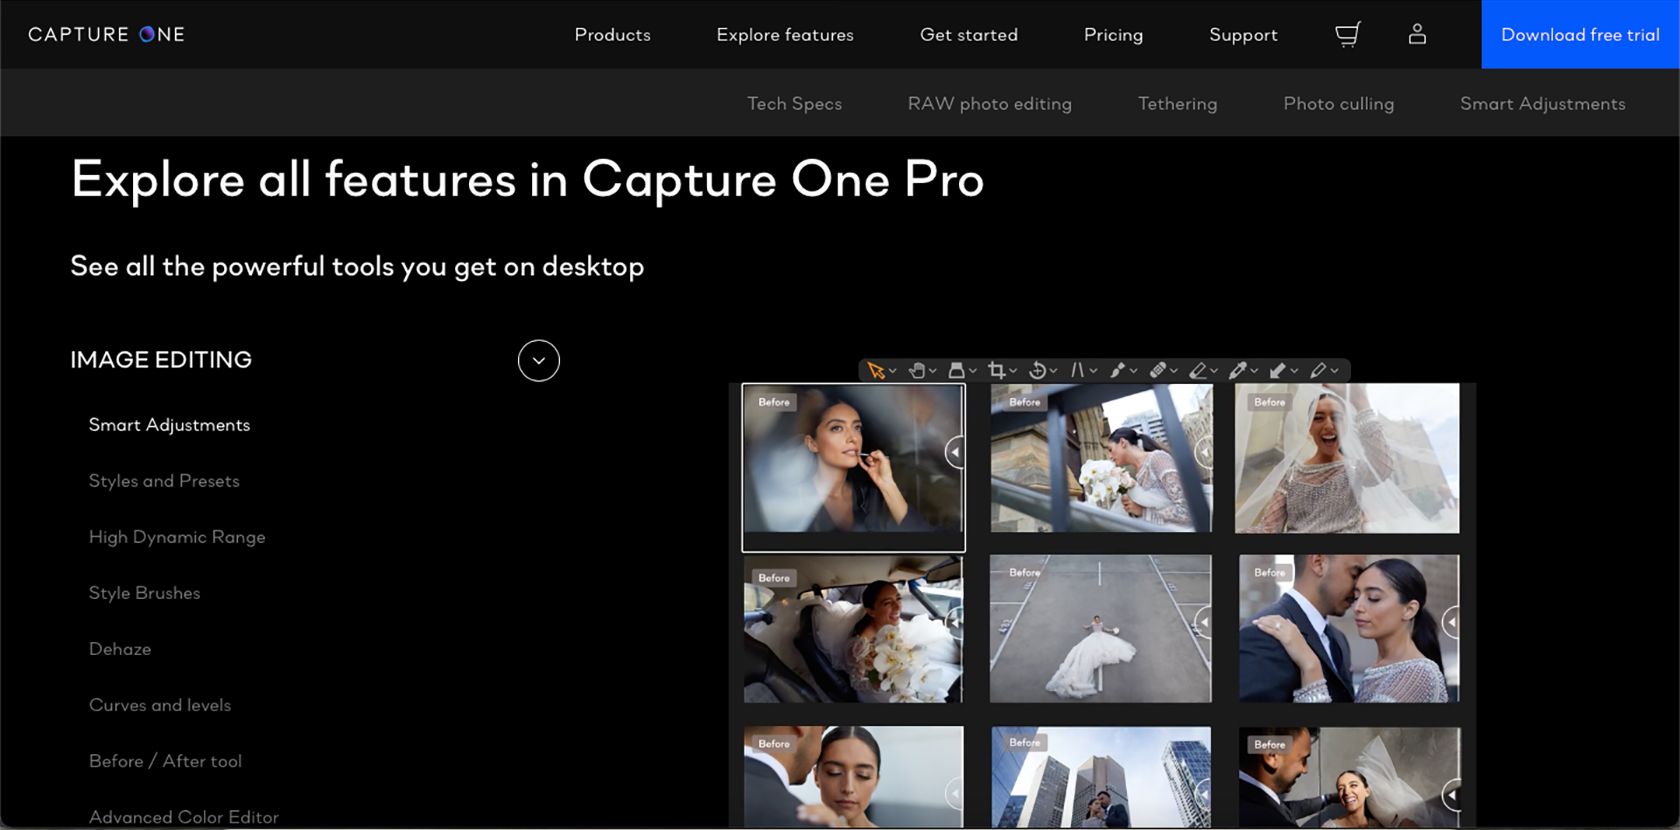Select the orange pointer Select tool
The image size is (1680, 830).
876,371
